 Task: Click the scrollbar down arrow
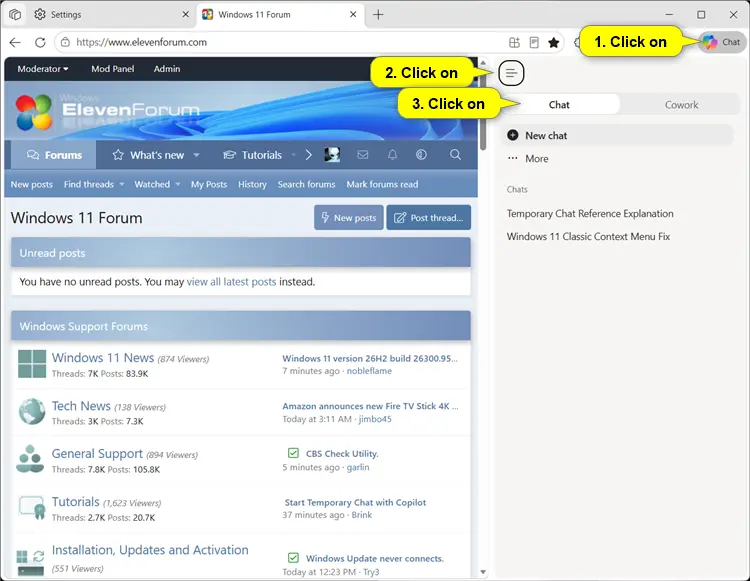(x=483, y=572)
